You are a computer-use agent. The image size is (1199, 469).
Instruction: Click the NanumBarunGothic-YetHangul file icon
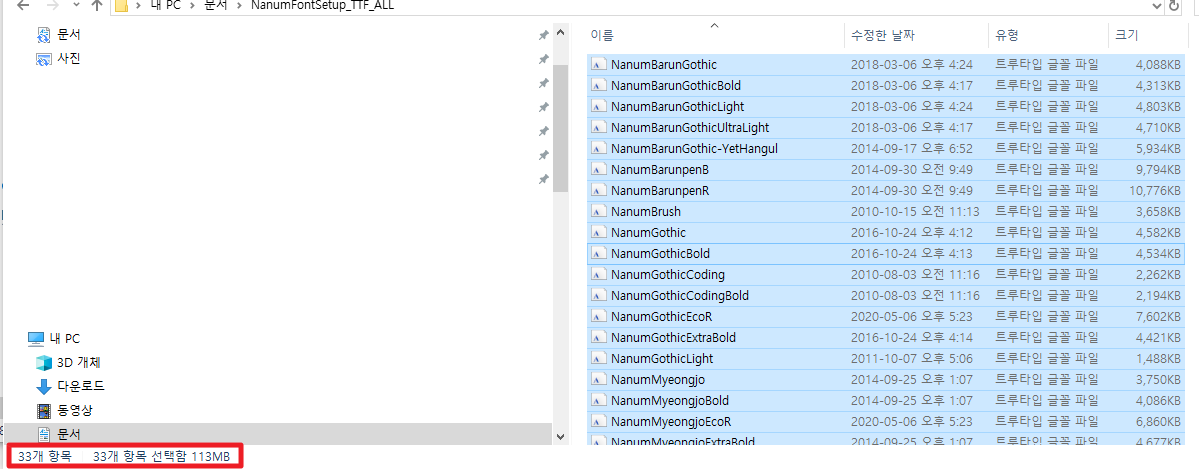pos(600,149)
